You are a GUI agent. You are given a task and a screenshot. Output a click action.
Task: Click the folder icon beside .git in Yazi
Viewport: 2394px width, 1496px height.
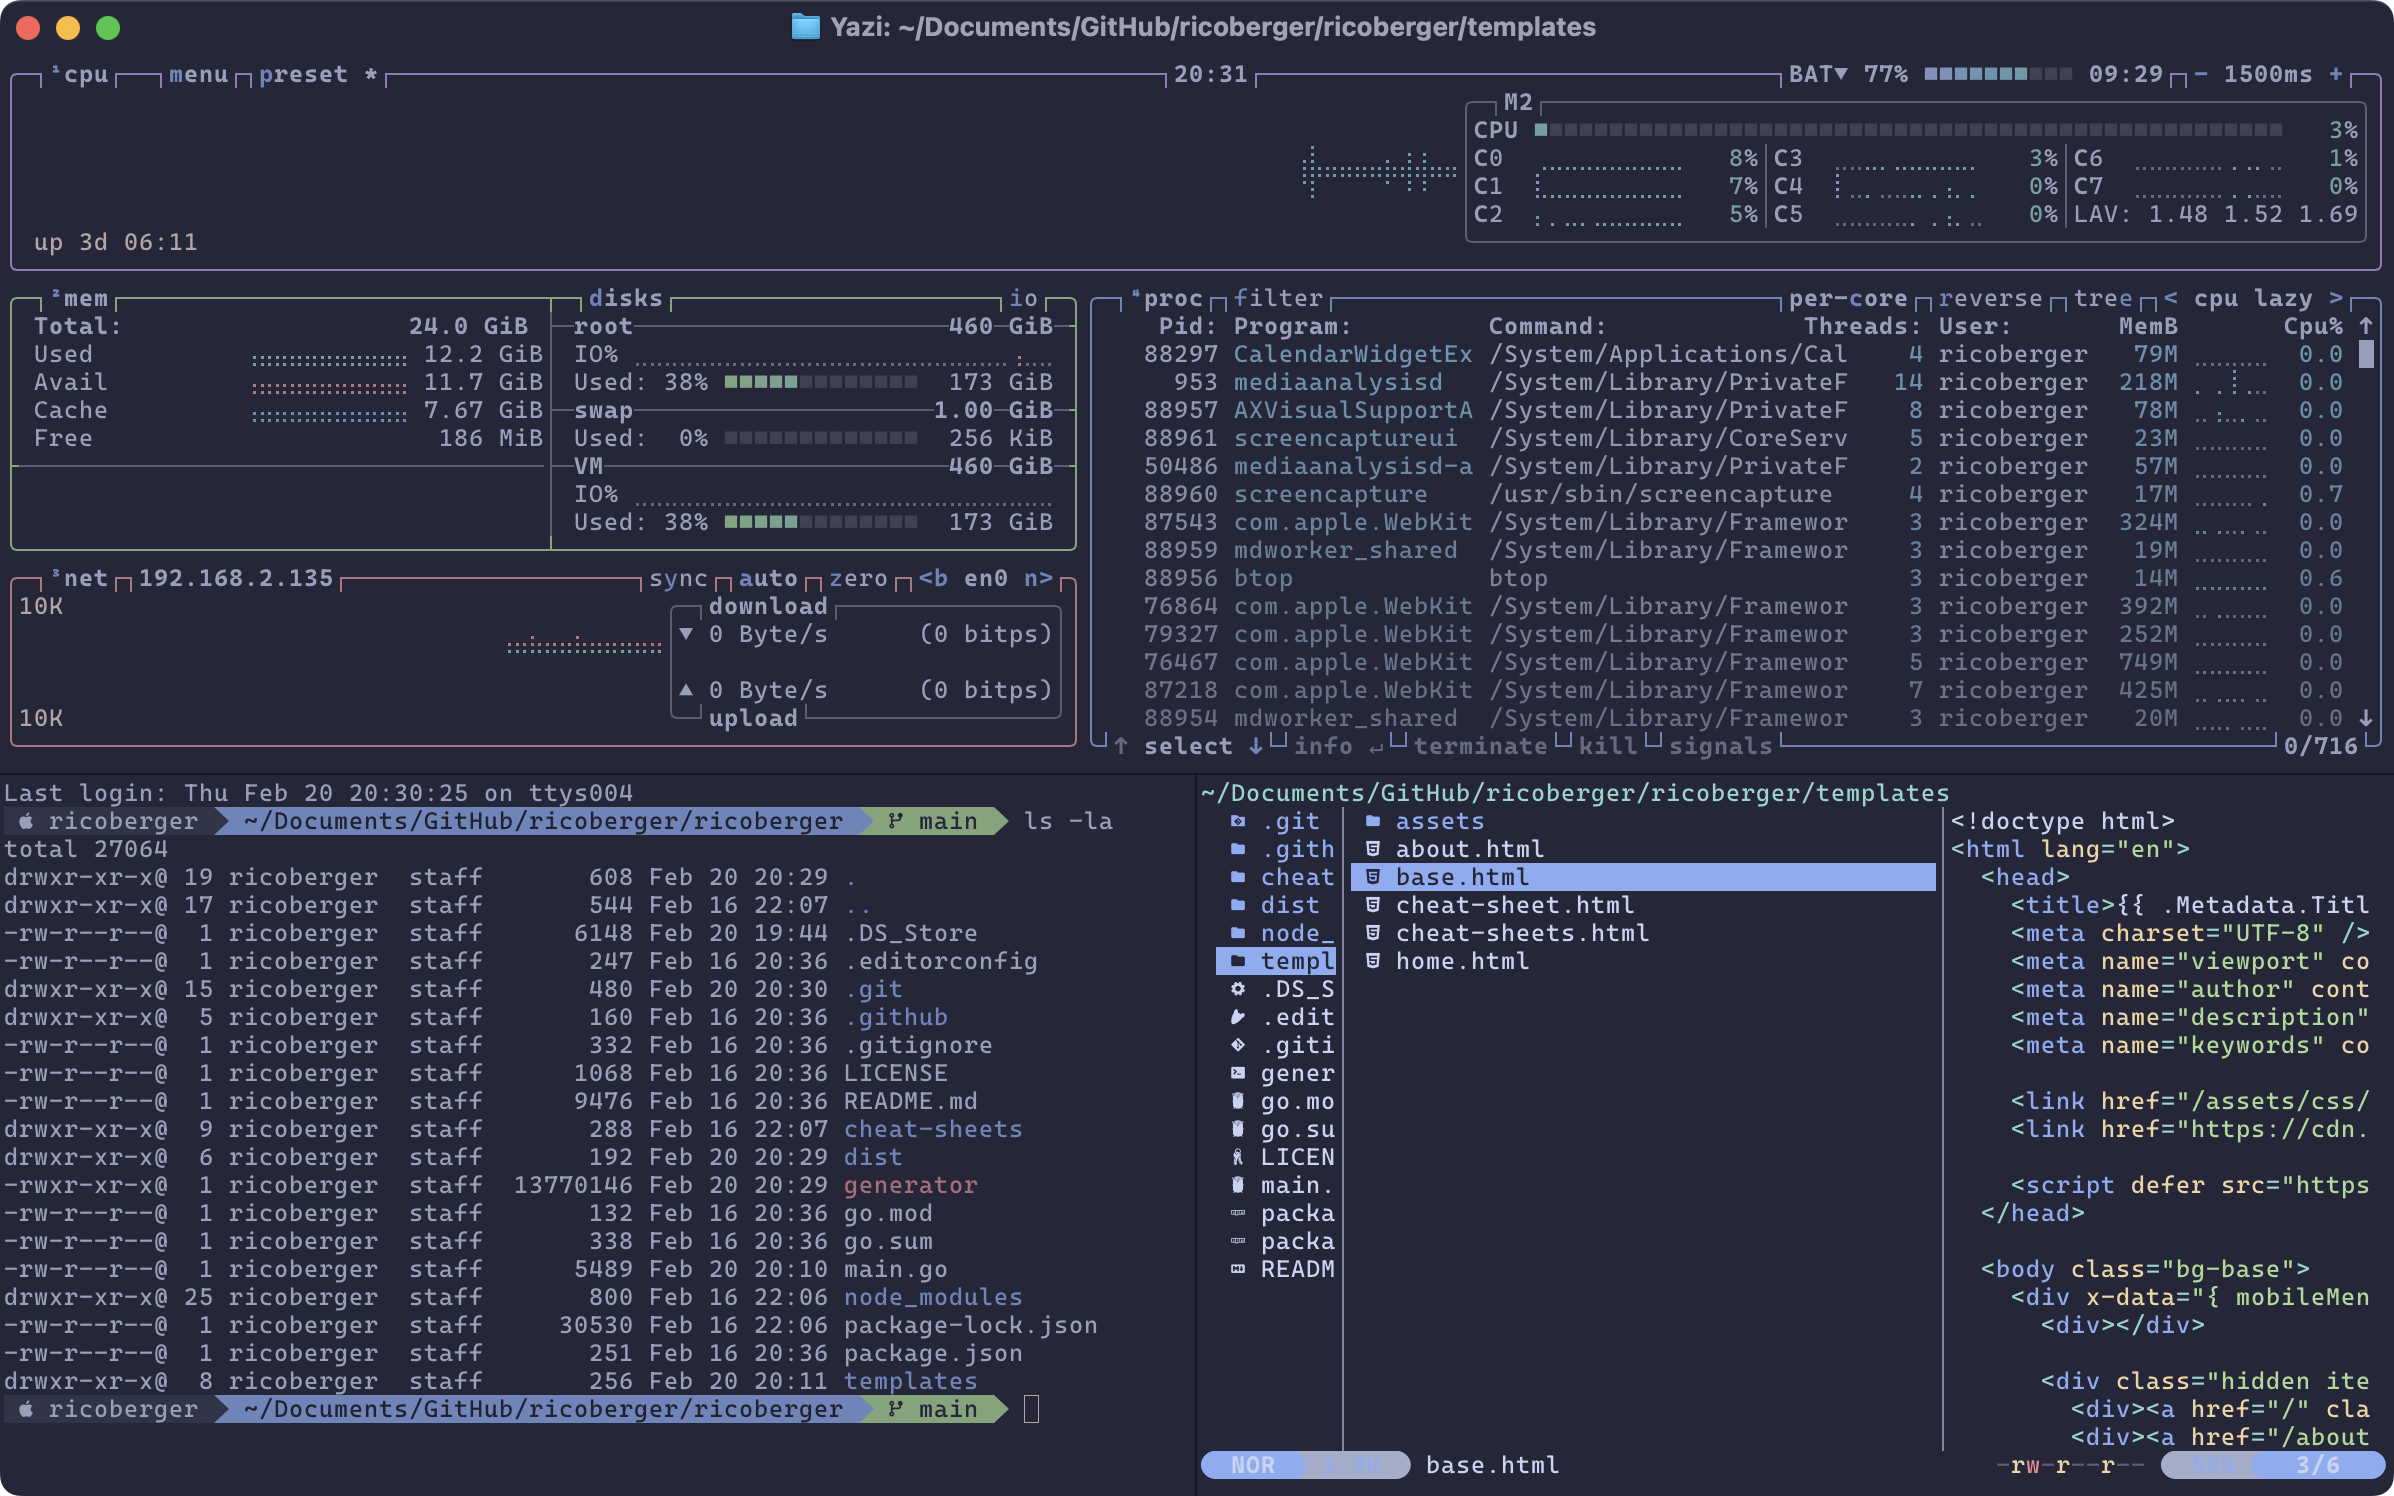[x=1238, y=821]
